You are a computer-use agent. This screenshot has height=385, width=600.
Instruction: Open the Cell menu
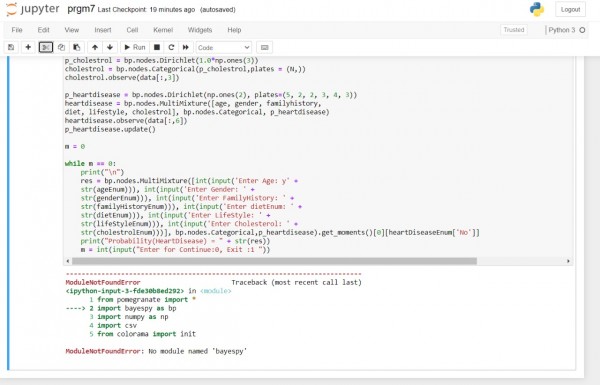[x=132, y=30]
